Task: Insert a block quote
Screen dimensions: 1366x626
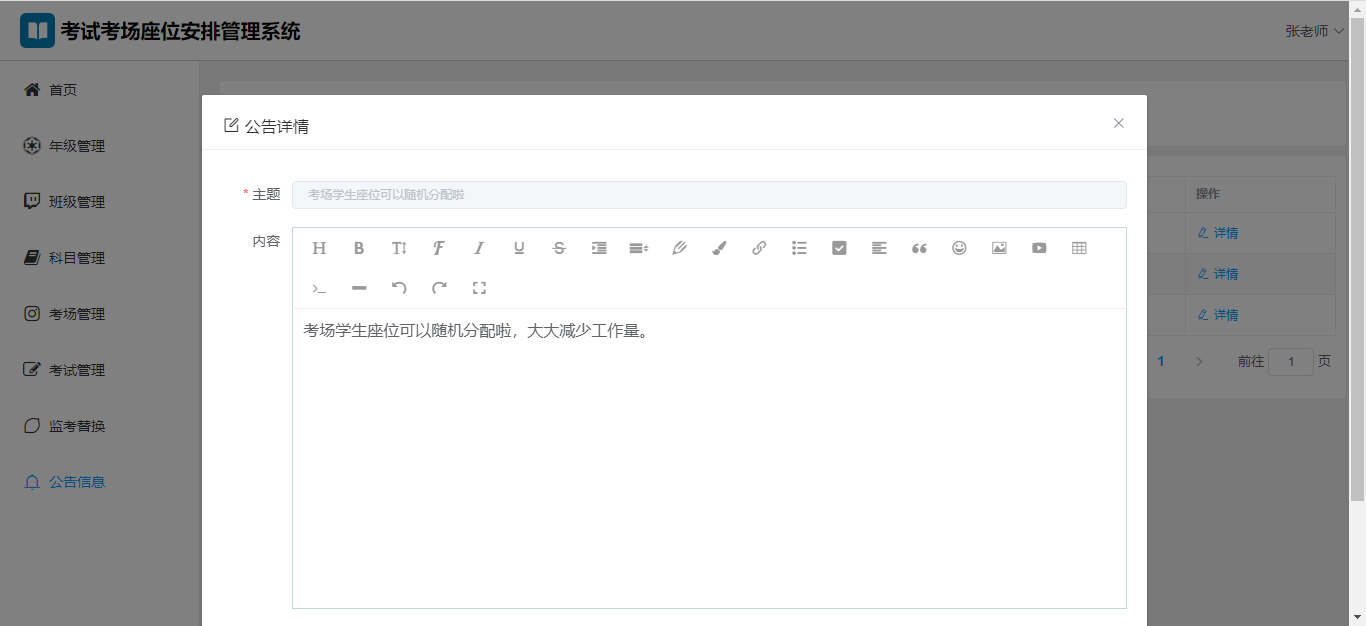Action: 919,248
